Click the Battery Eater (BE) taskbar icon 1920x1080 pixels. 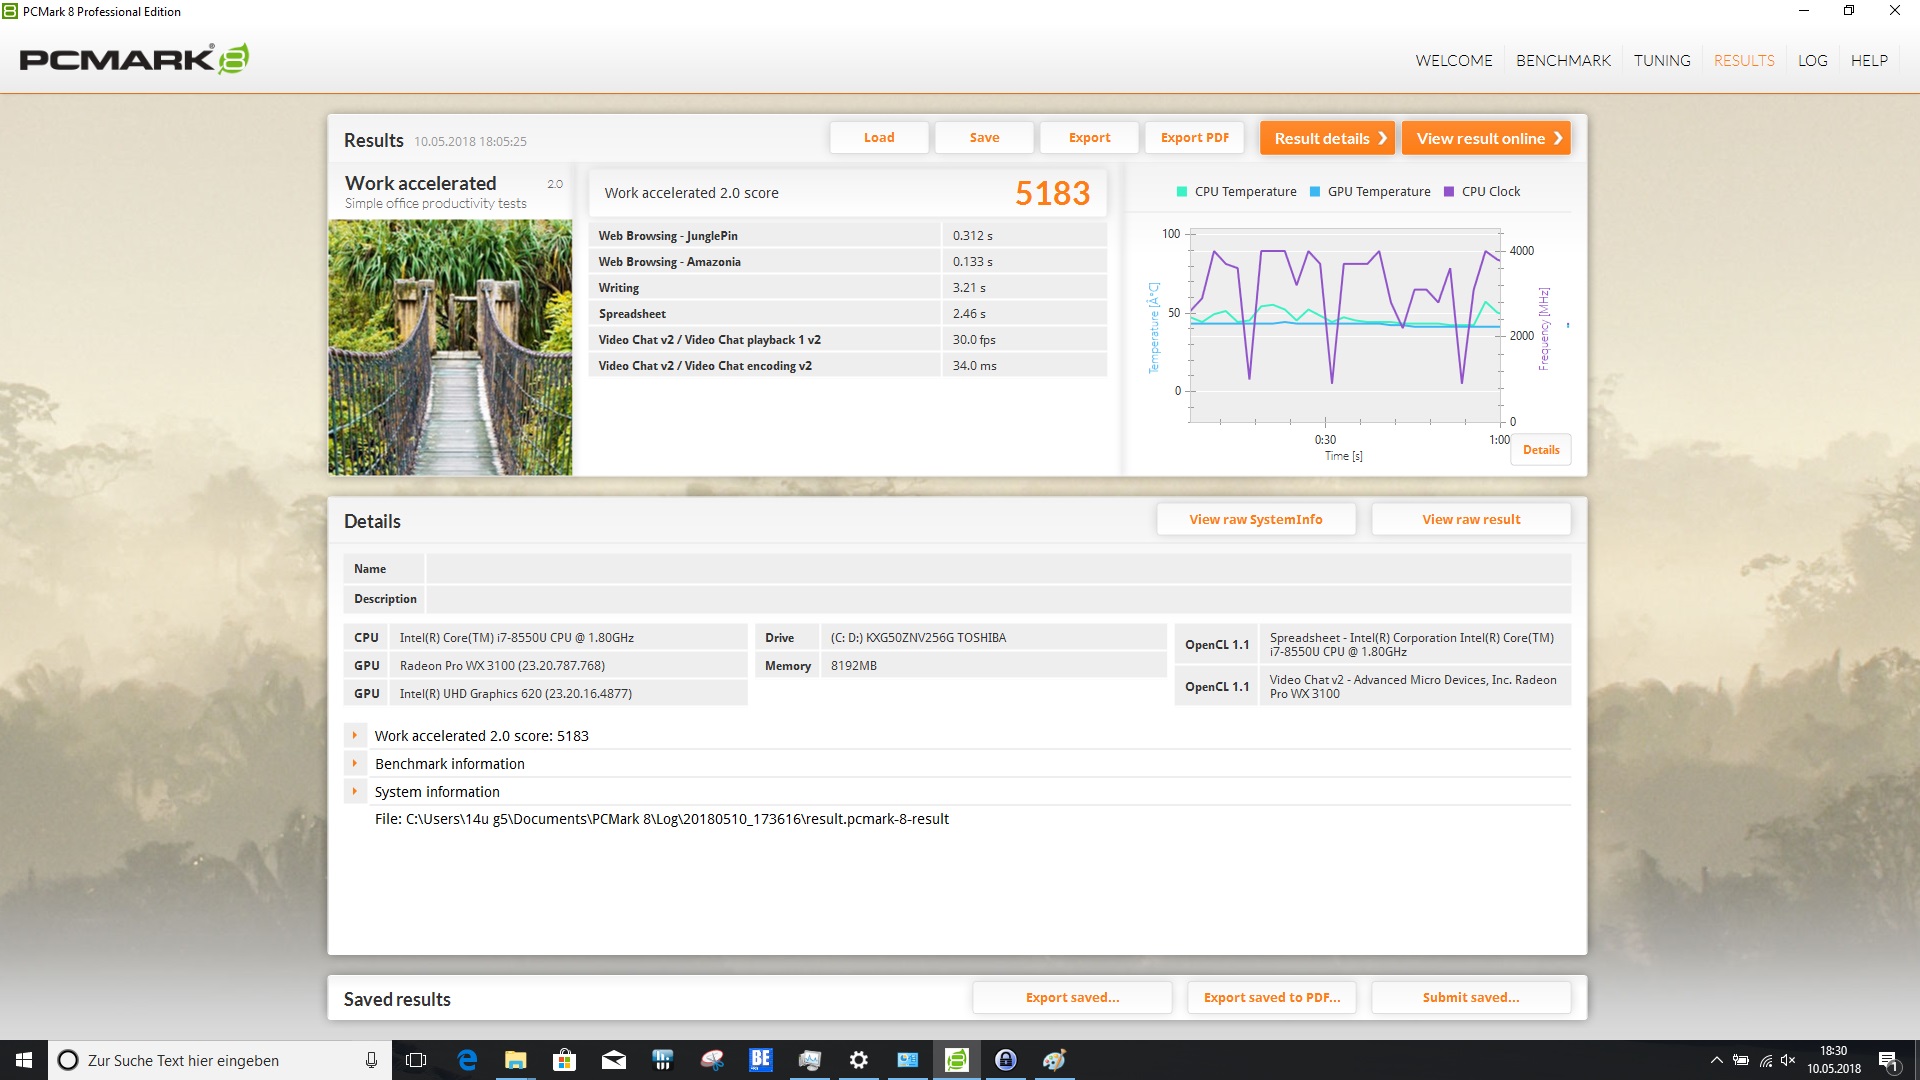pyautogui.click(x=761, y=1060)
